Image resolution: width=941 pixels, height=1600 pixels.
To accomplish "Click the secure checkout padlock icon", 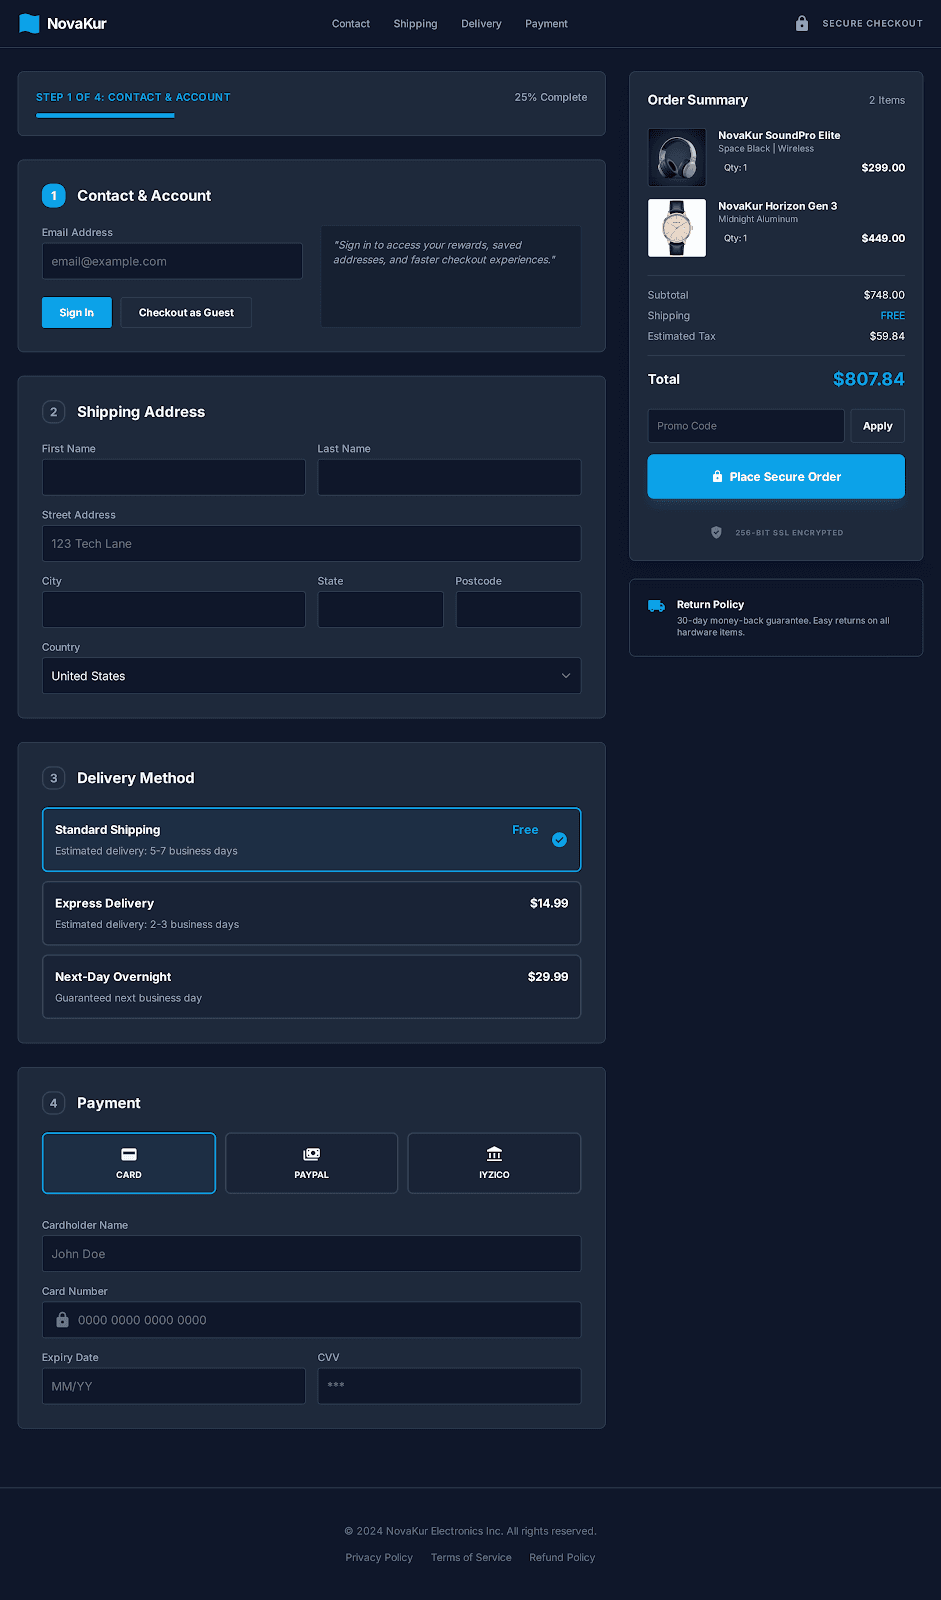I will click(801, 23).
